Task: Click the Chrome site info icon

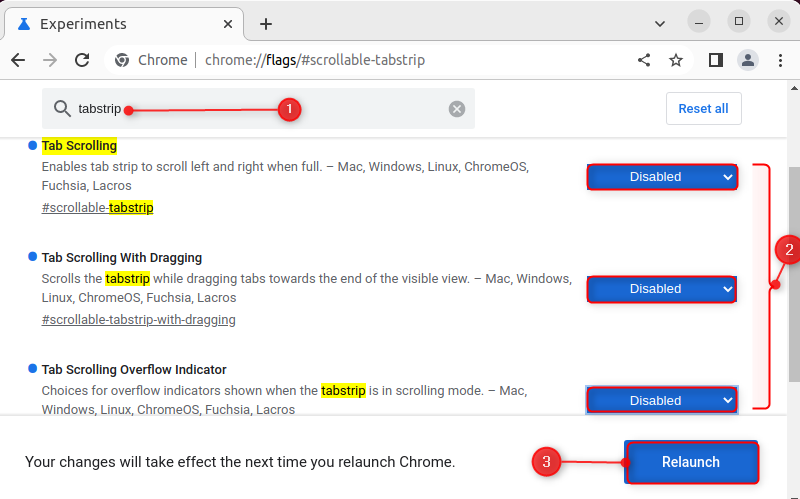Action: pos(122,60)
